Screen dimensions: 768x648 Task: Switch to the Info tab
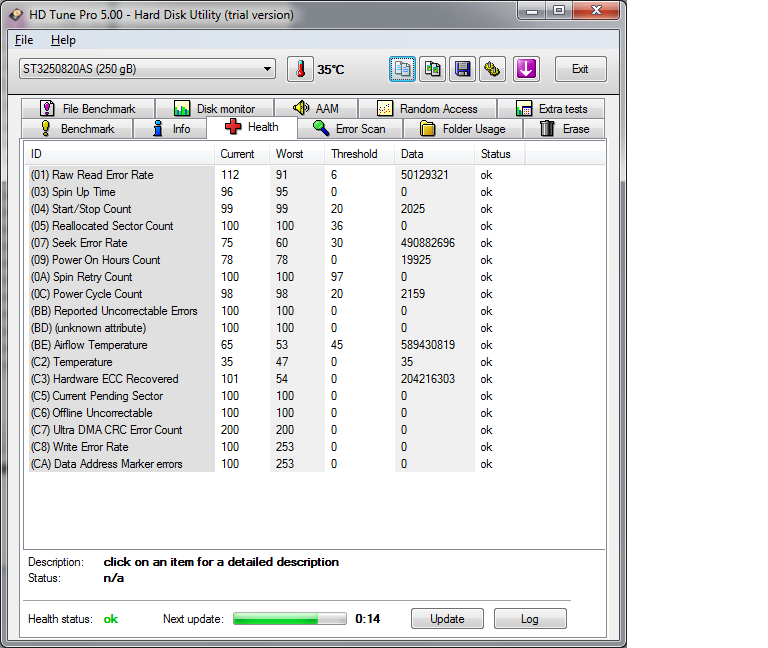pyautogui.click(x=170, y=129)
